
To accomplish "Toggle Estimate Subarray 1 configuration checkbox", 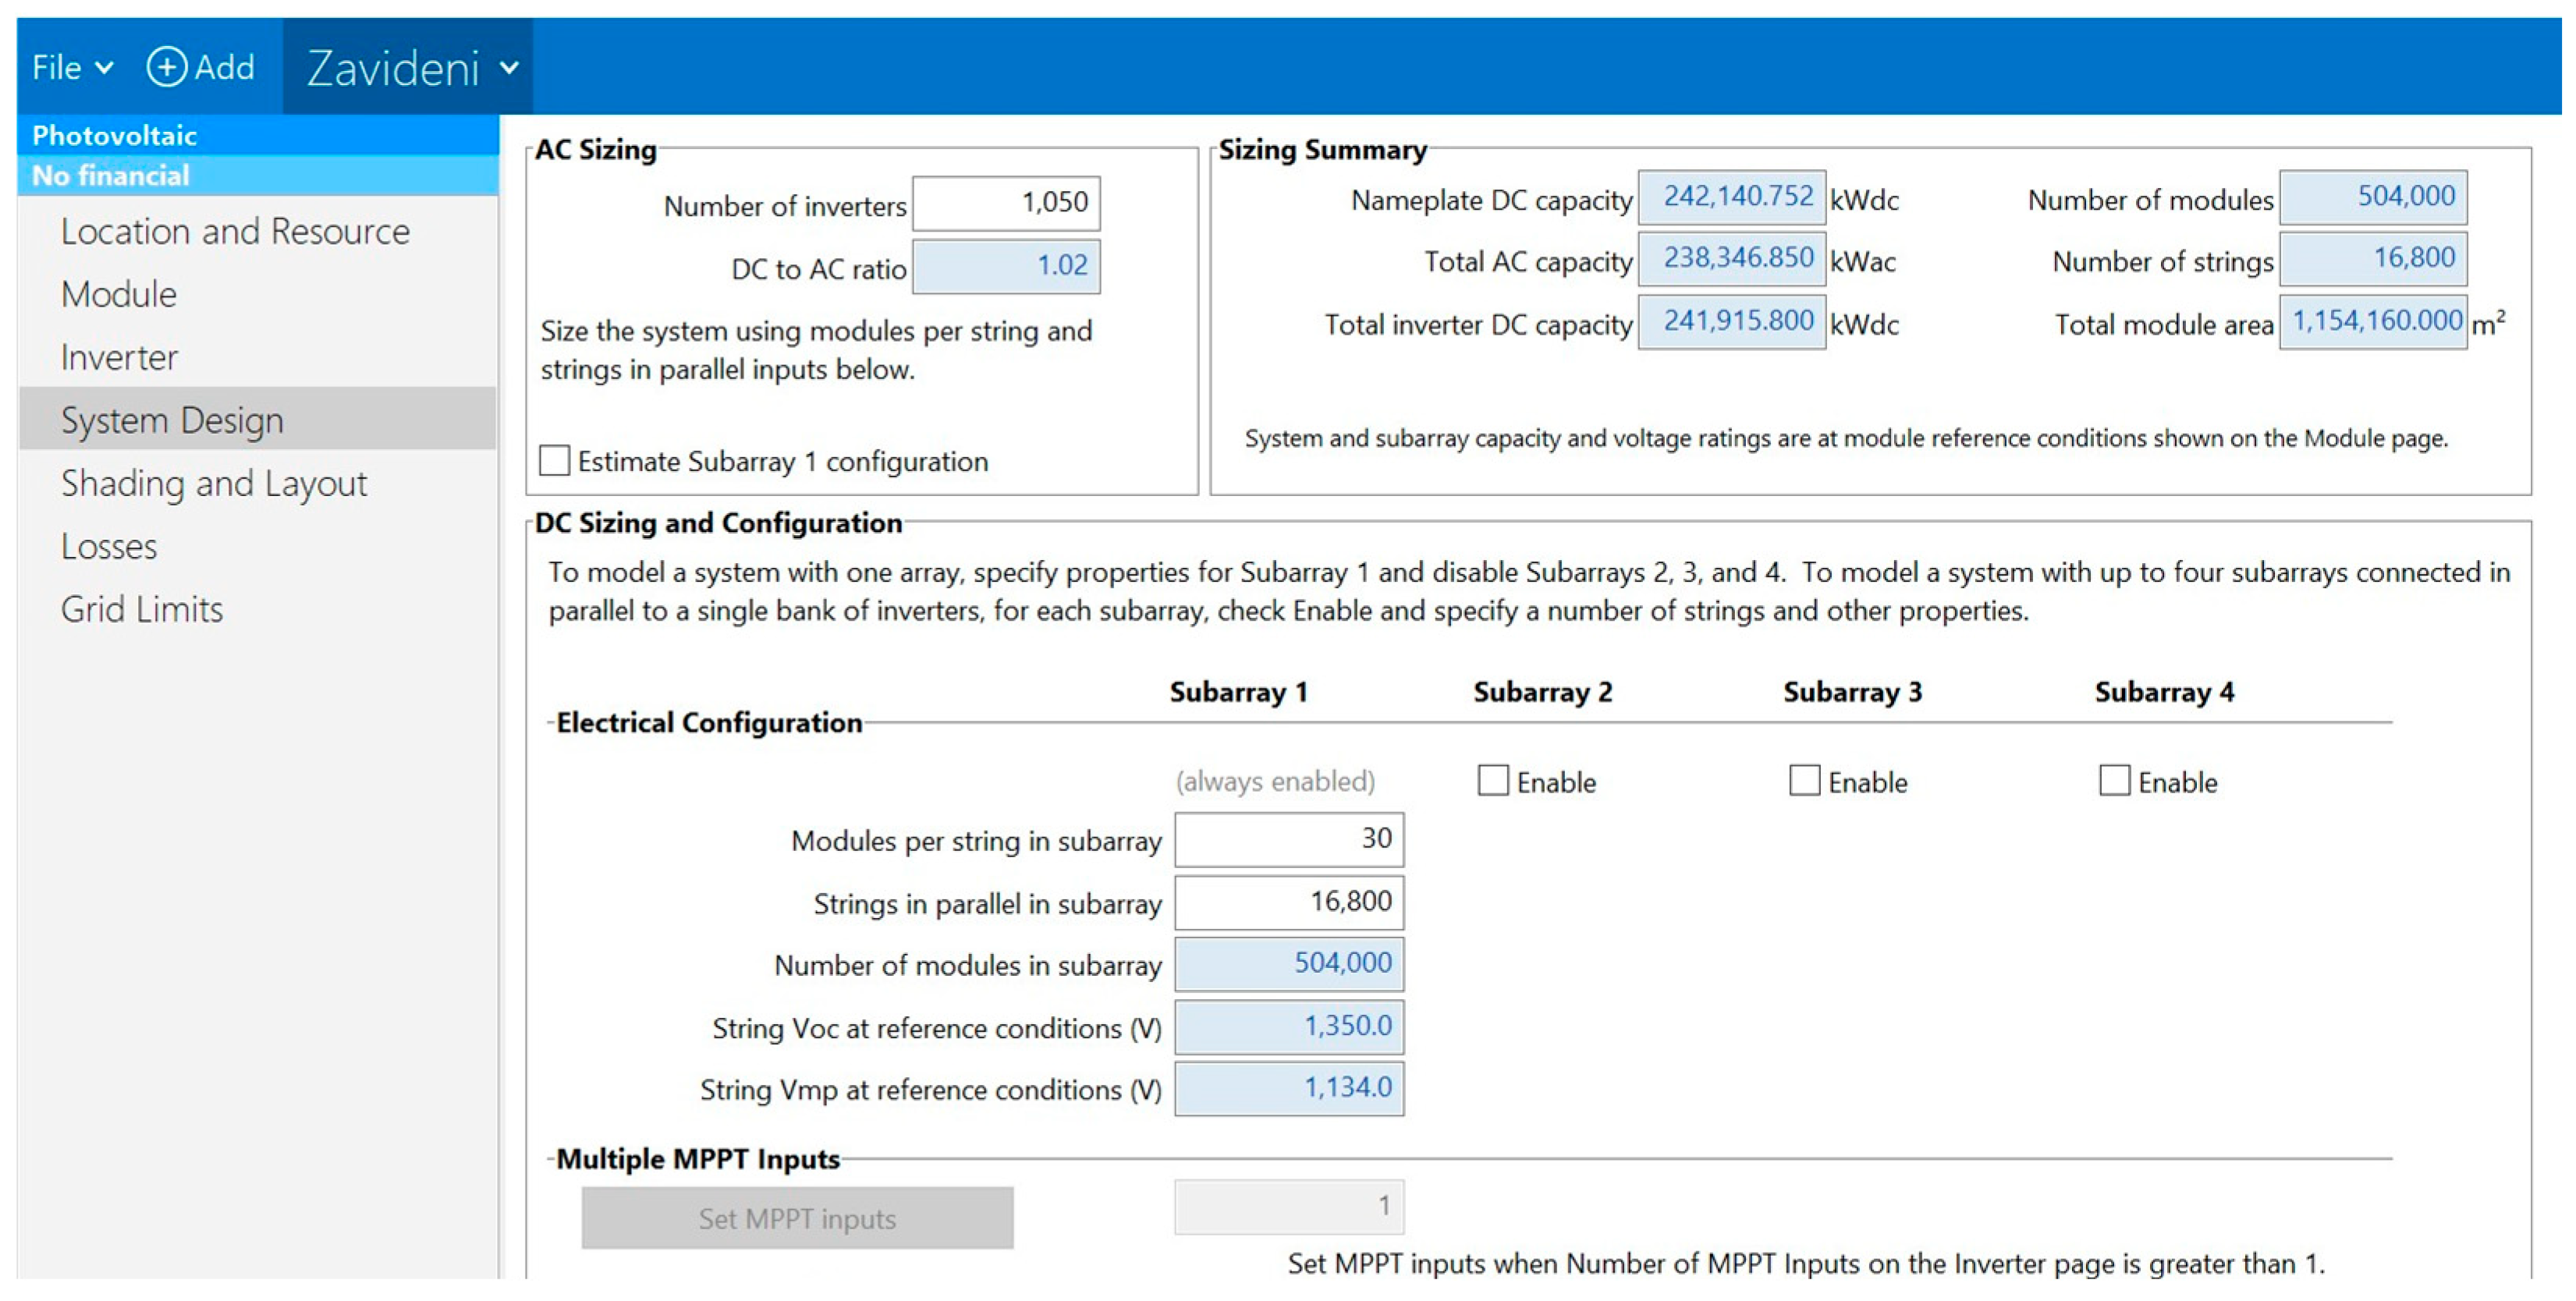I will [555, 460].
